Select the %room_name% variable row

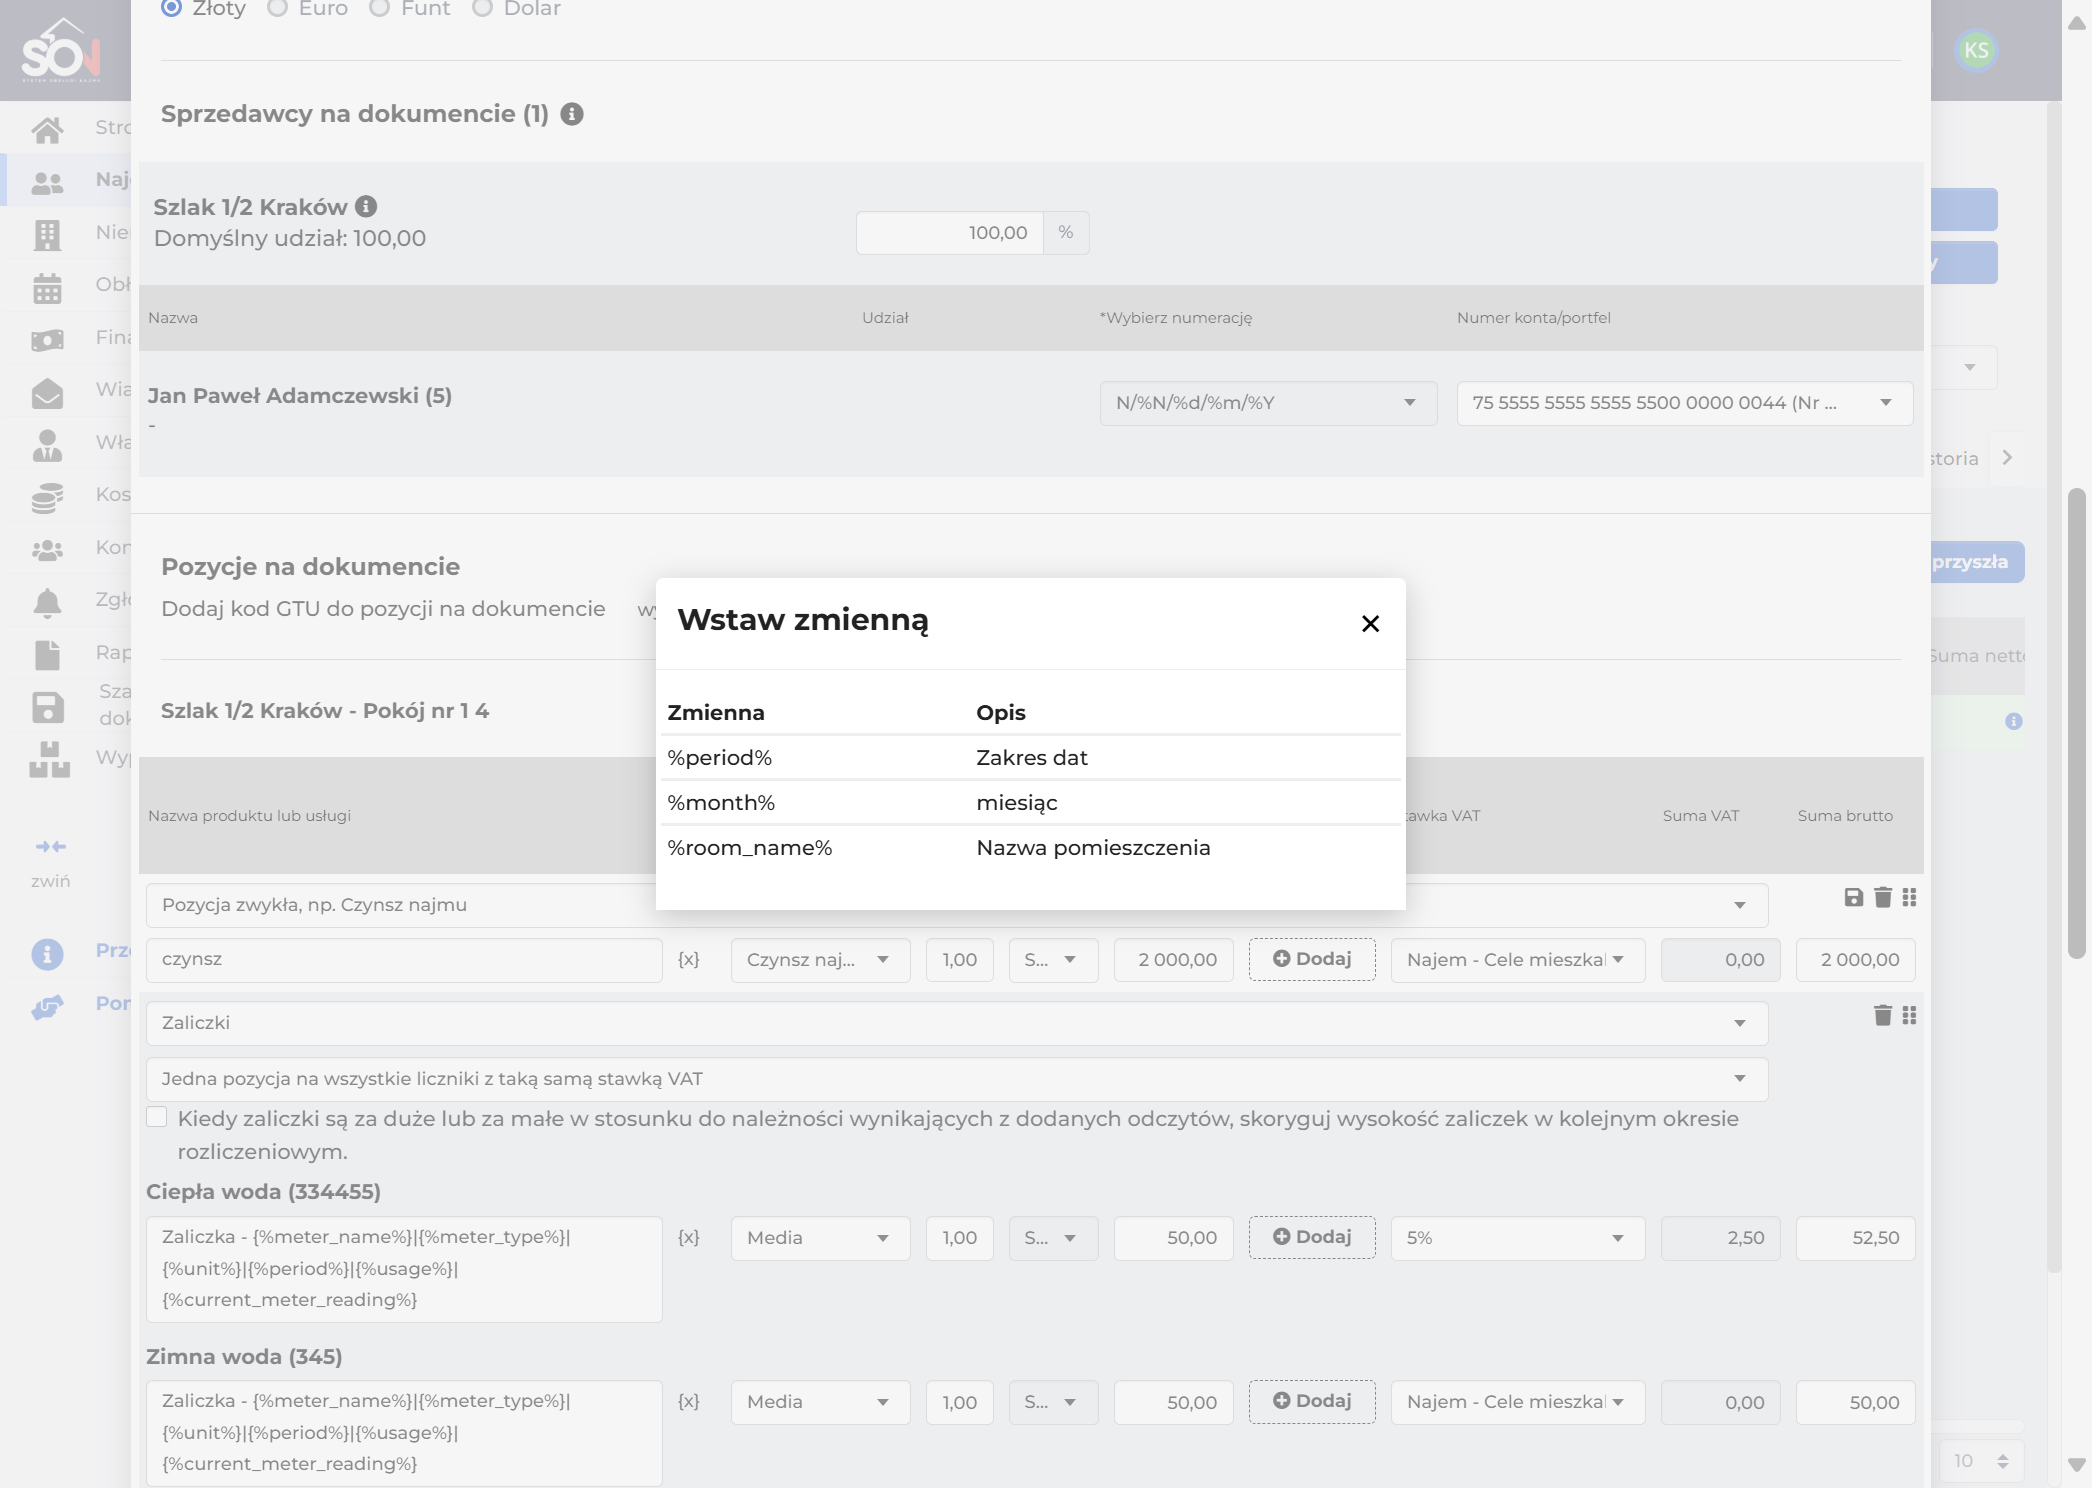click(1030, 848)
